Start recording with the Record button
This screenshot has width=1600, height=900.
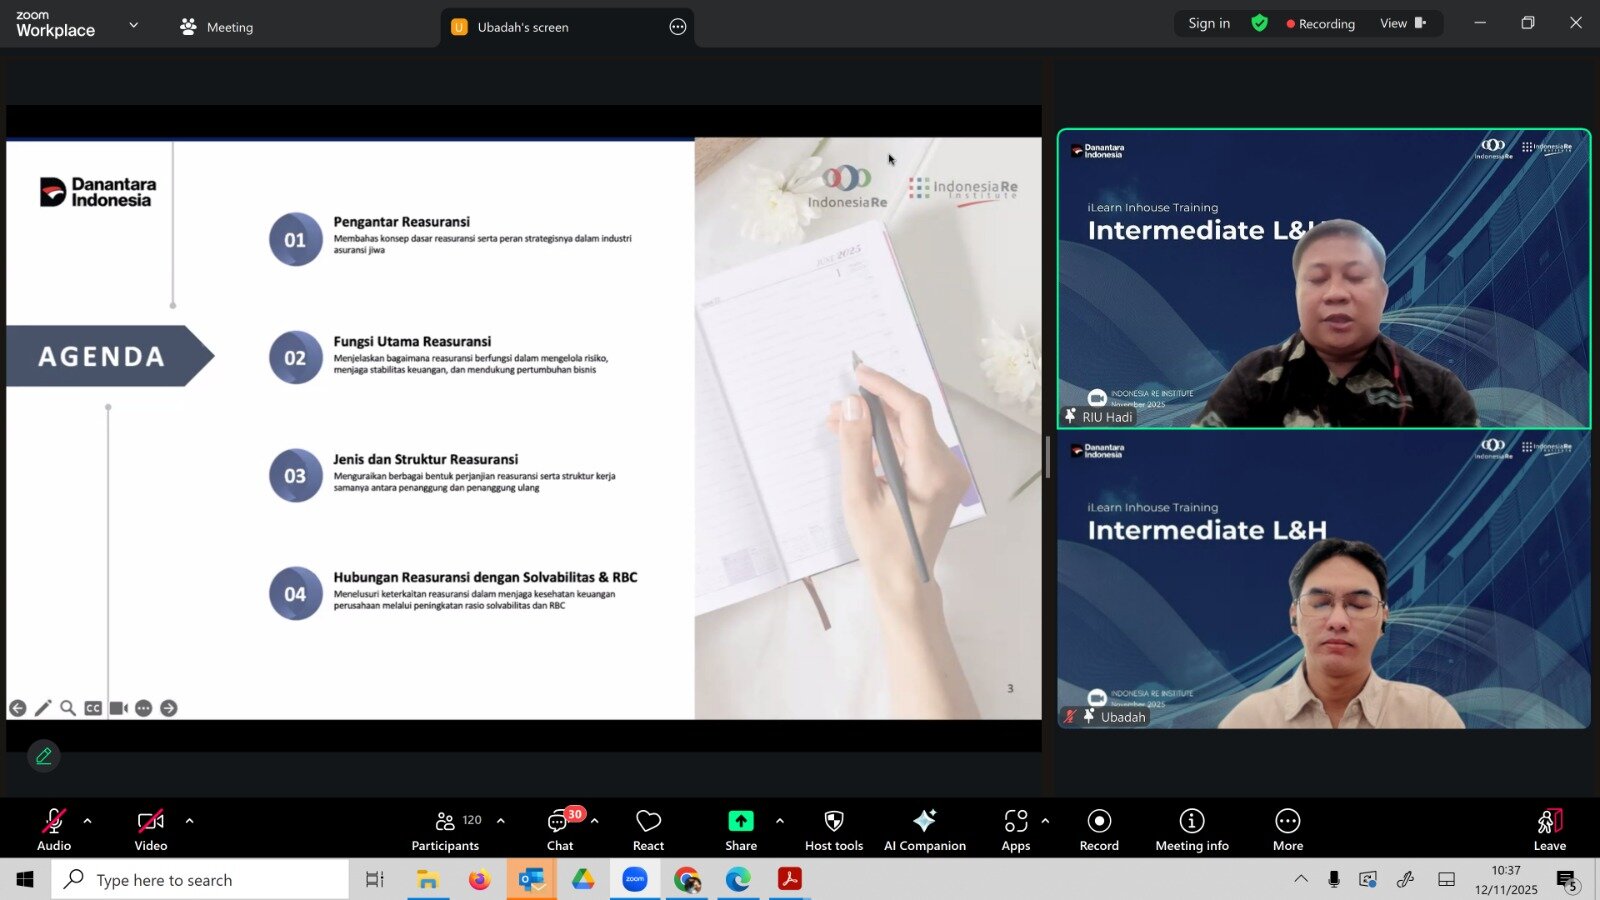(x=1099, y=829)
